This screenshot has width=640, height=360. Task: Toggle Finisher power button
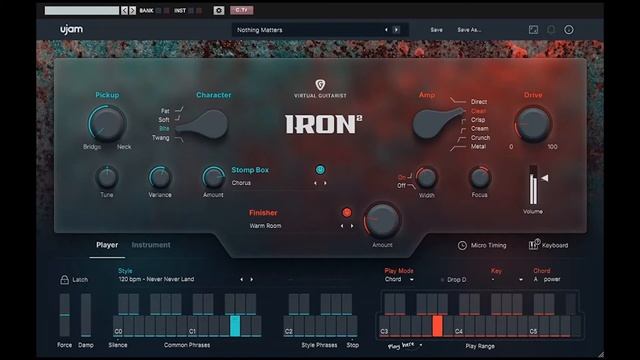pyautogui.click(x=347, y=212)
